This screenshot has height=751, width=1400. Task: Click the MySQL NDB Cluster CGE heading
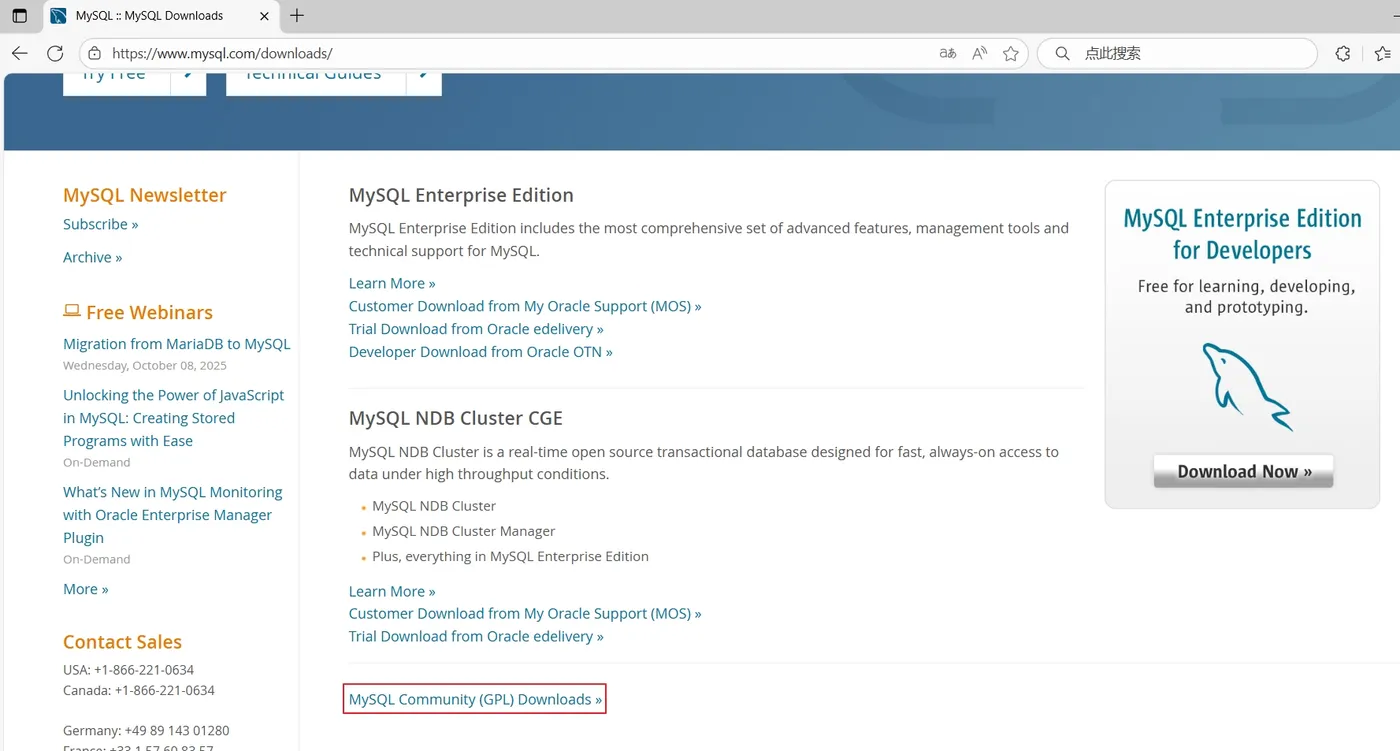(x=456, y=418)
